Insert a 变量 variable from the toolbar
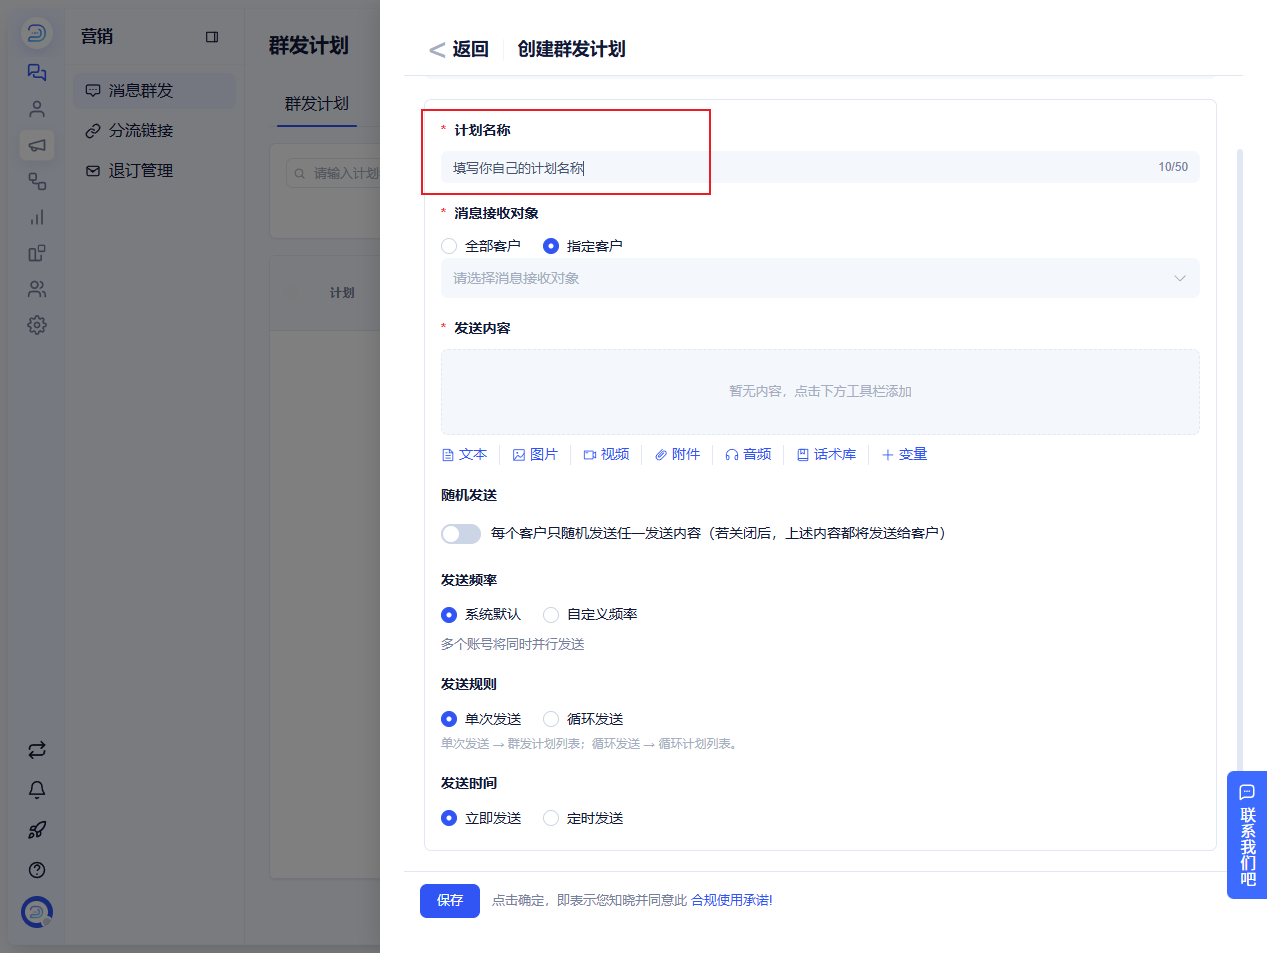Screen dimensions: 1267x953 coord(904,454)
